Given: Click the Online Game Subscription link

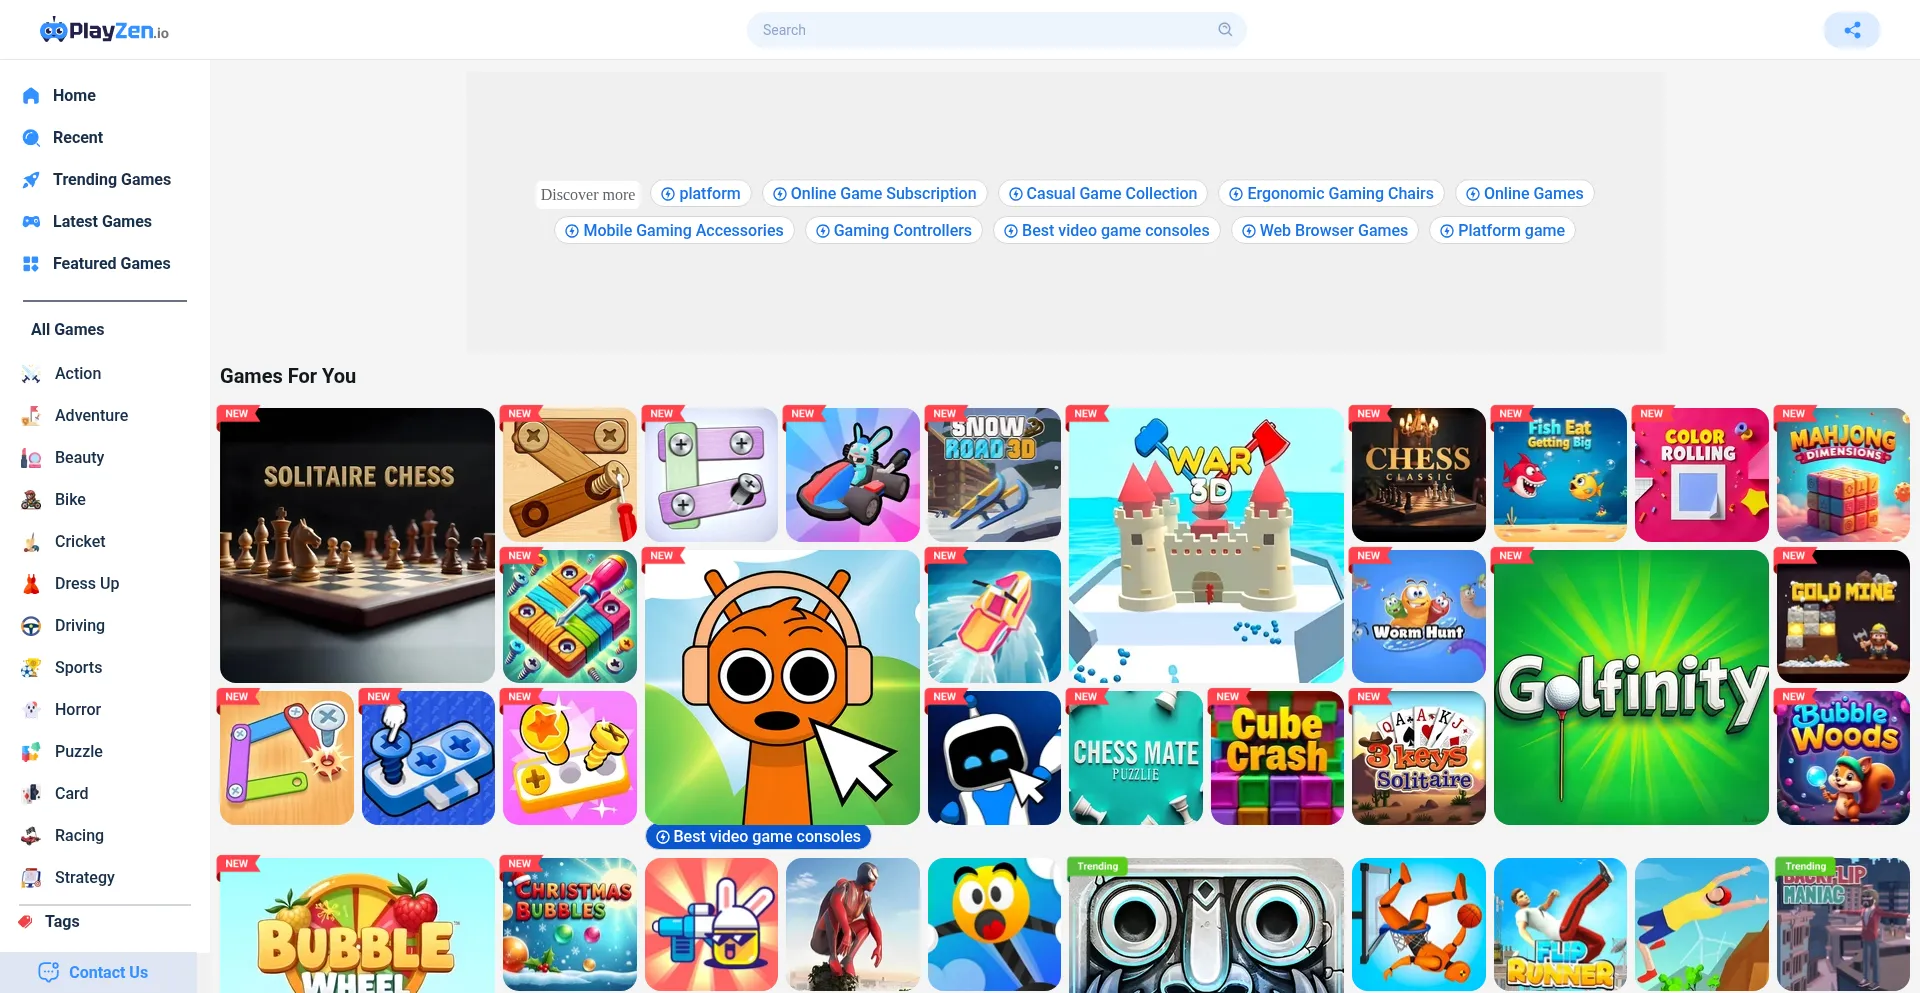Looking at the screenshot, I should tap(875, 194).
